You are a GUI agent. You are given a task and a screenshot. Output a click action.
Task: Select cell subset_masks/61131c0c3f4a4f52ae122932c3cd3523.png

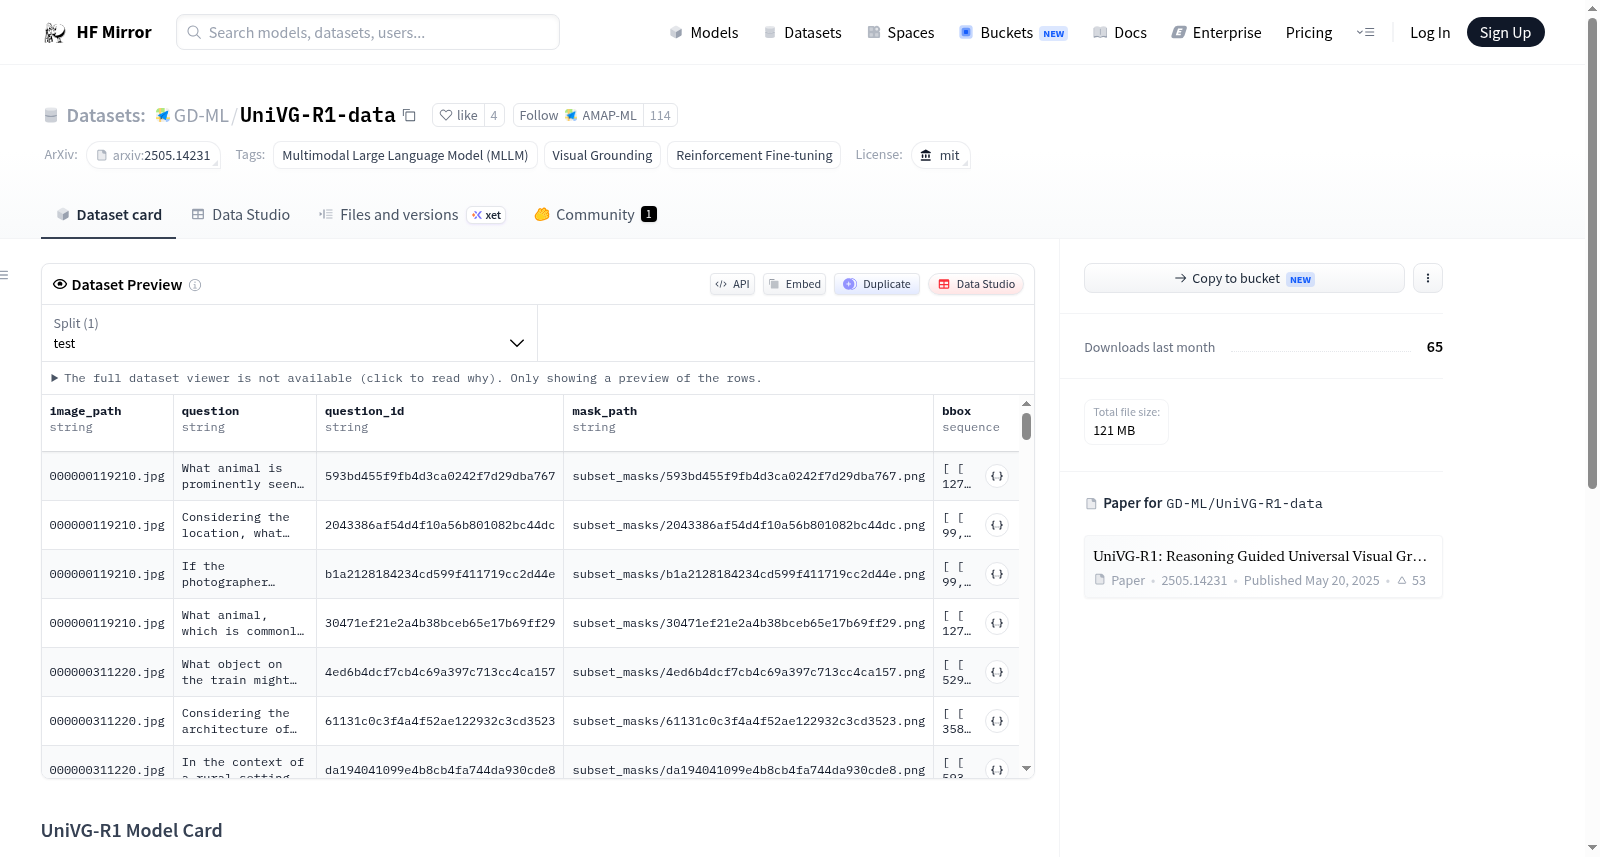(749, 721)
